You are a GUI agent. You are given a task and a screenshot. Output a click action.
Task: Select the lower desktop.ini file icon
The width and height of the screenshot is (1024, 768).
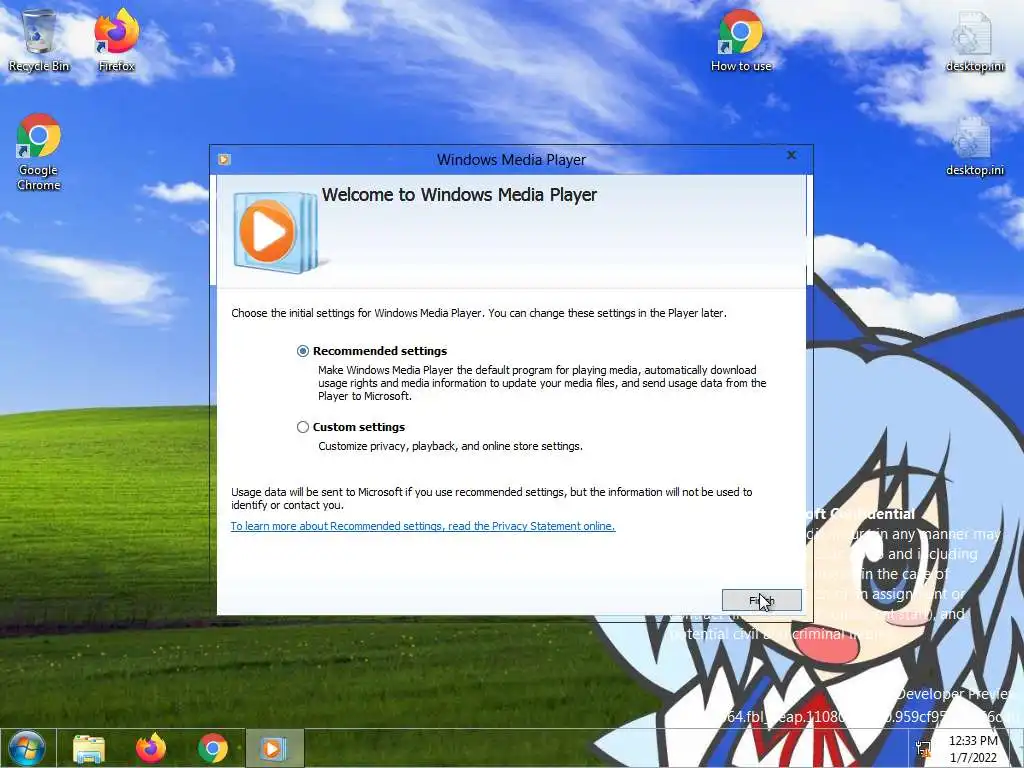point(974,147)
